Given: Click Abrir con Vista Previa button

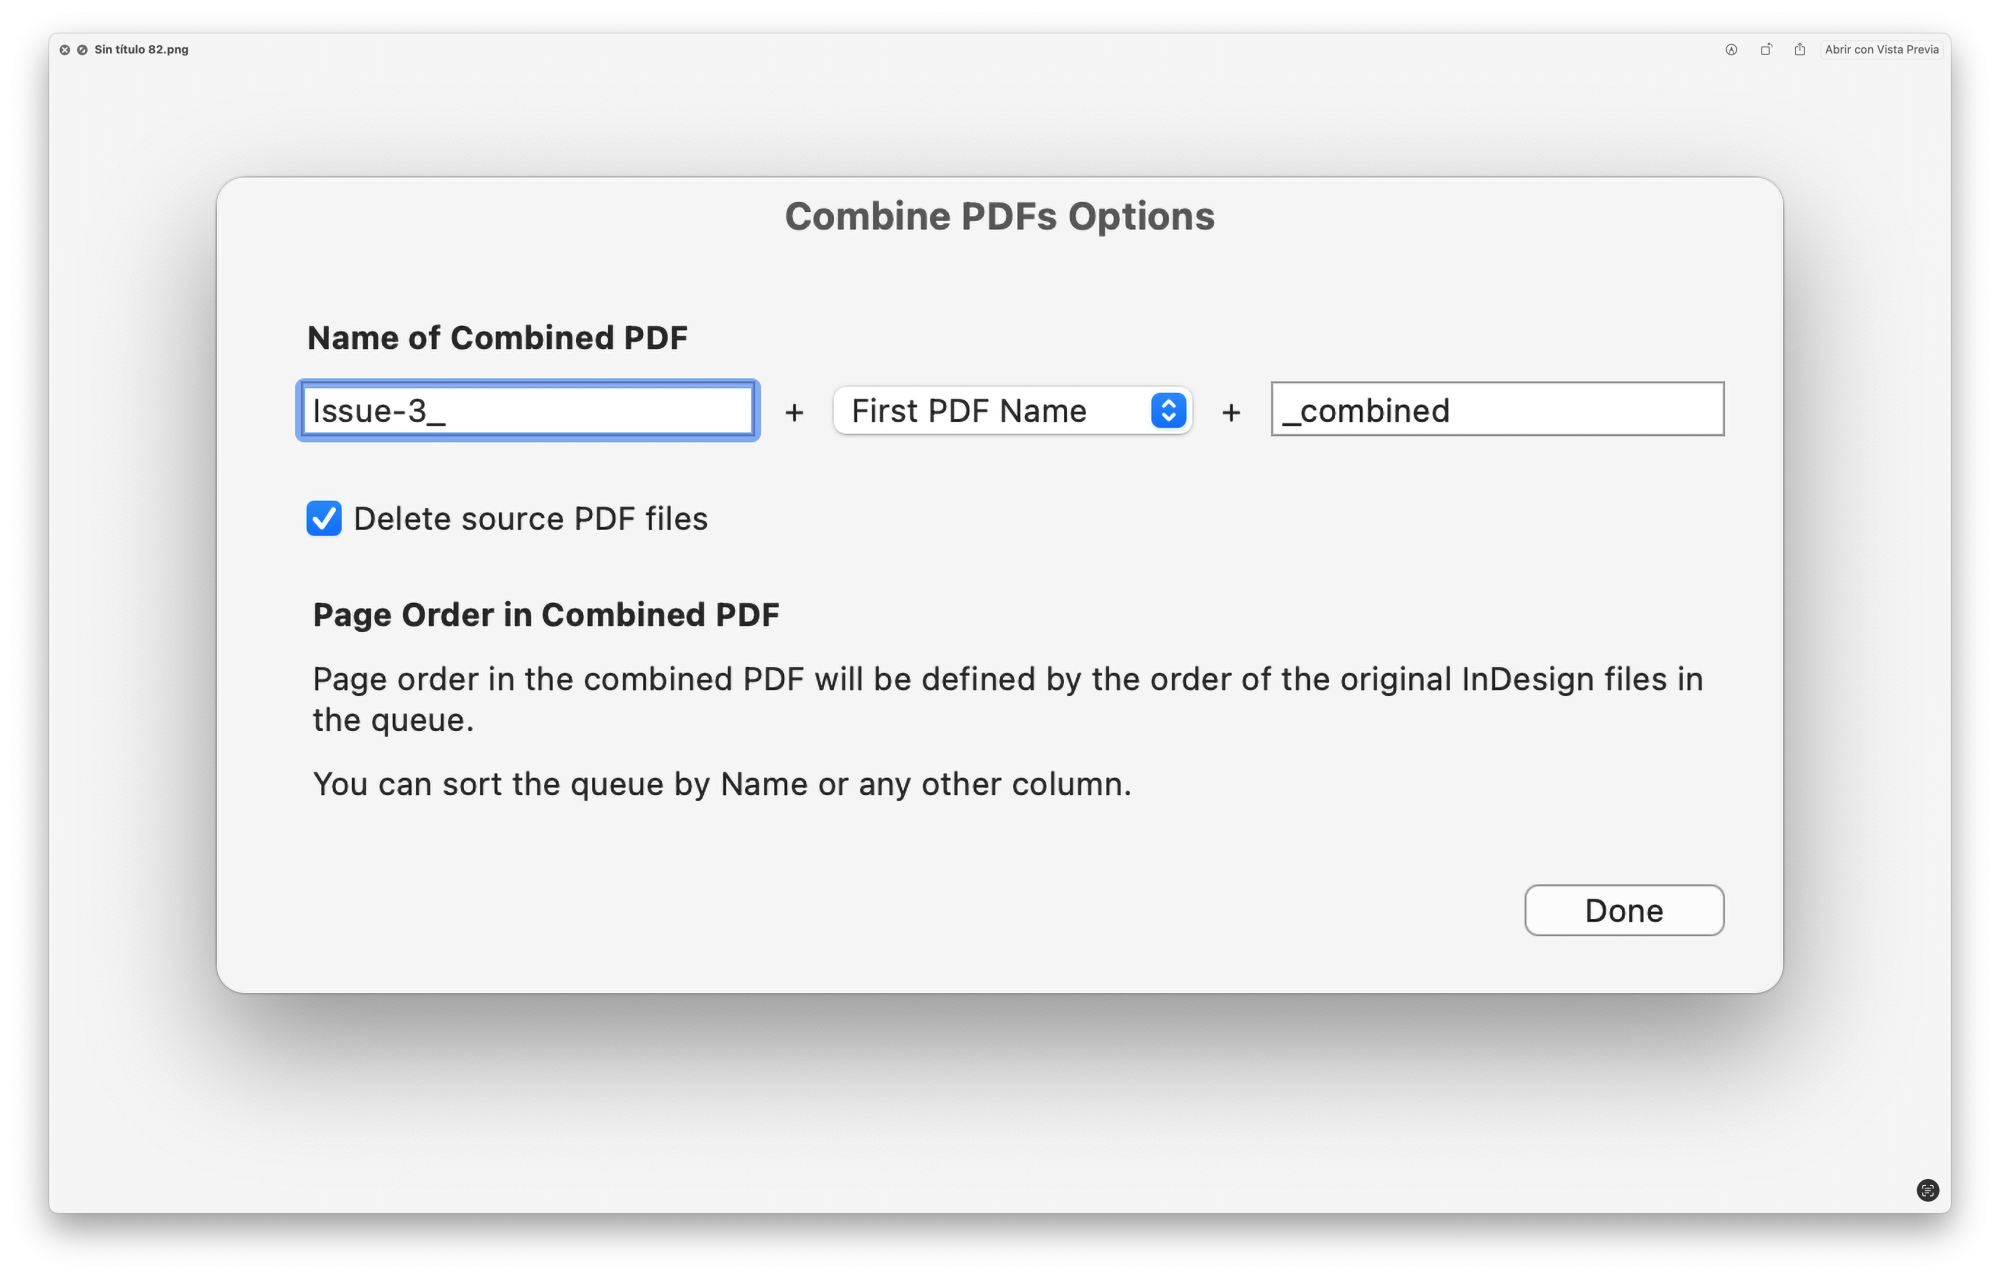Looking at the screenshot, I should (x=1882, y=50).
